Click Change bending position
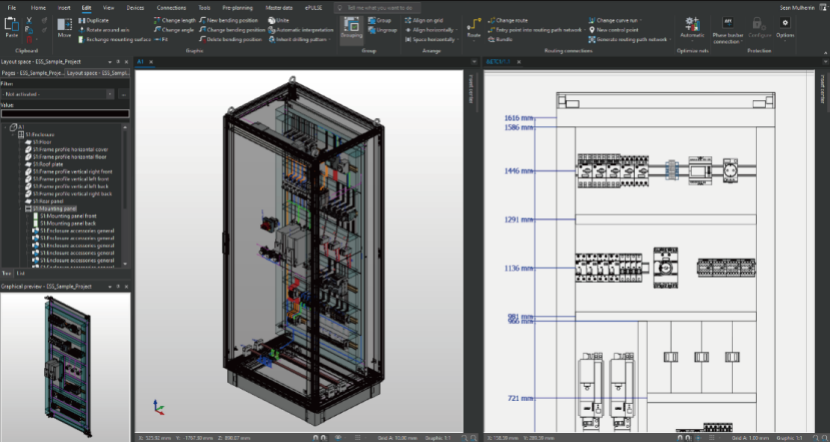This screenshot has height=443, width=830. click(232, 30)
